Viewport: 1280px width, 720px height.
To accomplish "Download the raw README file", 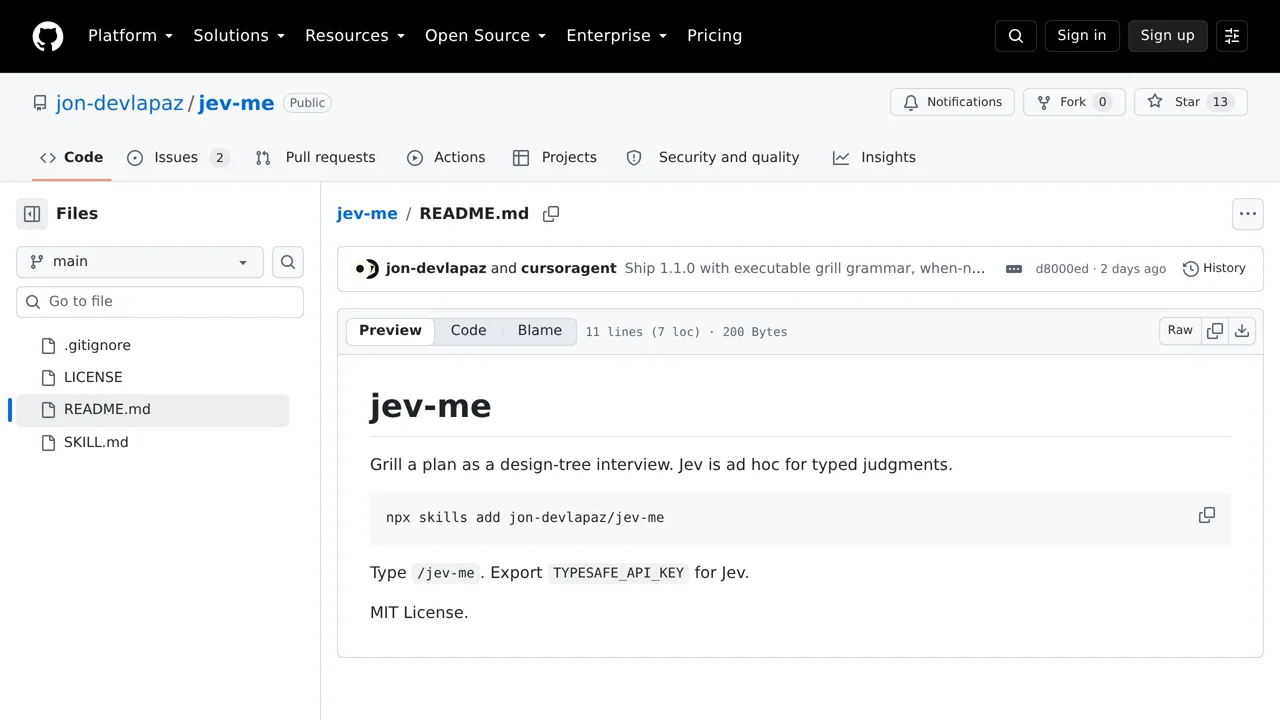I will [x=1242, y=331].
